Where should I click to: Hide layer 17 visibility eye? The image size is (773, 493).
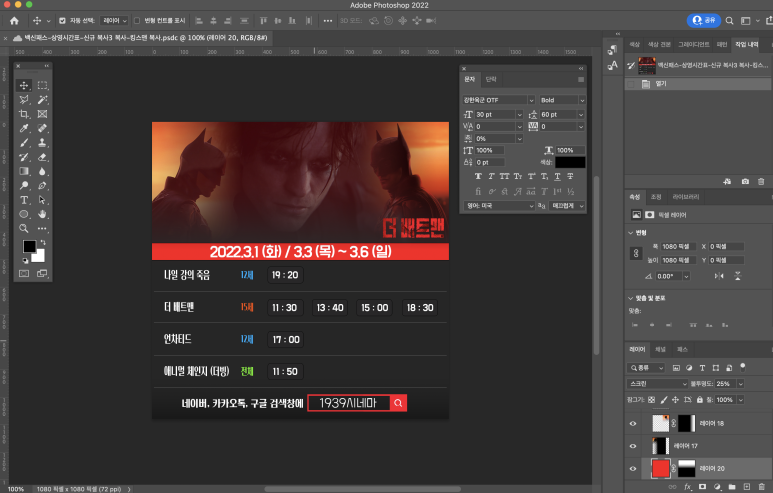[633, 446]
